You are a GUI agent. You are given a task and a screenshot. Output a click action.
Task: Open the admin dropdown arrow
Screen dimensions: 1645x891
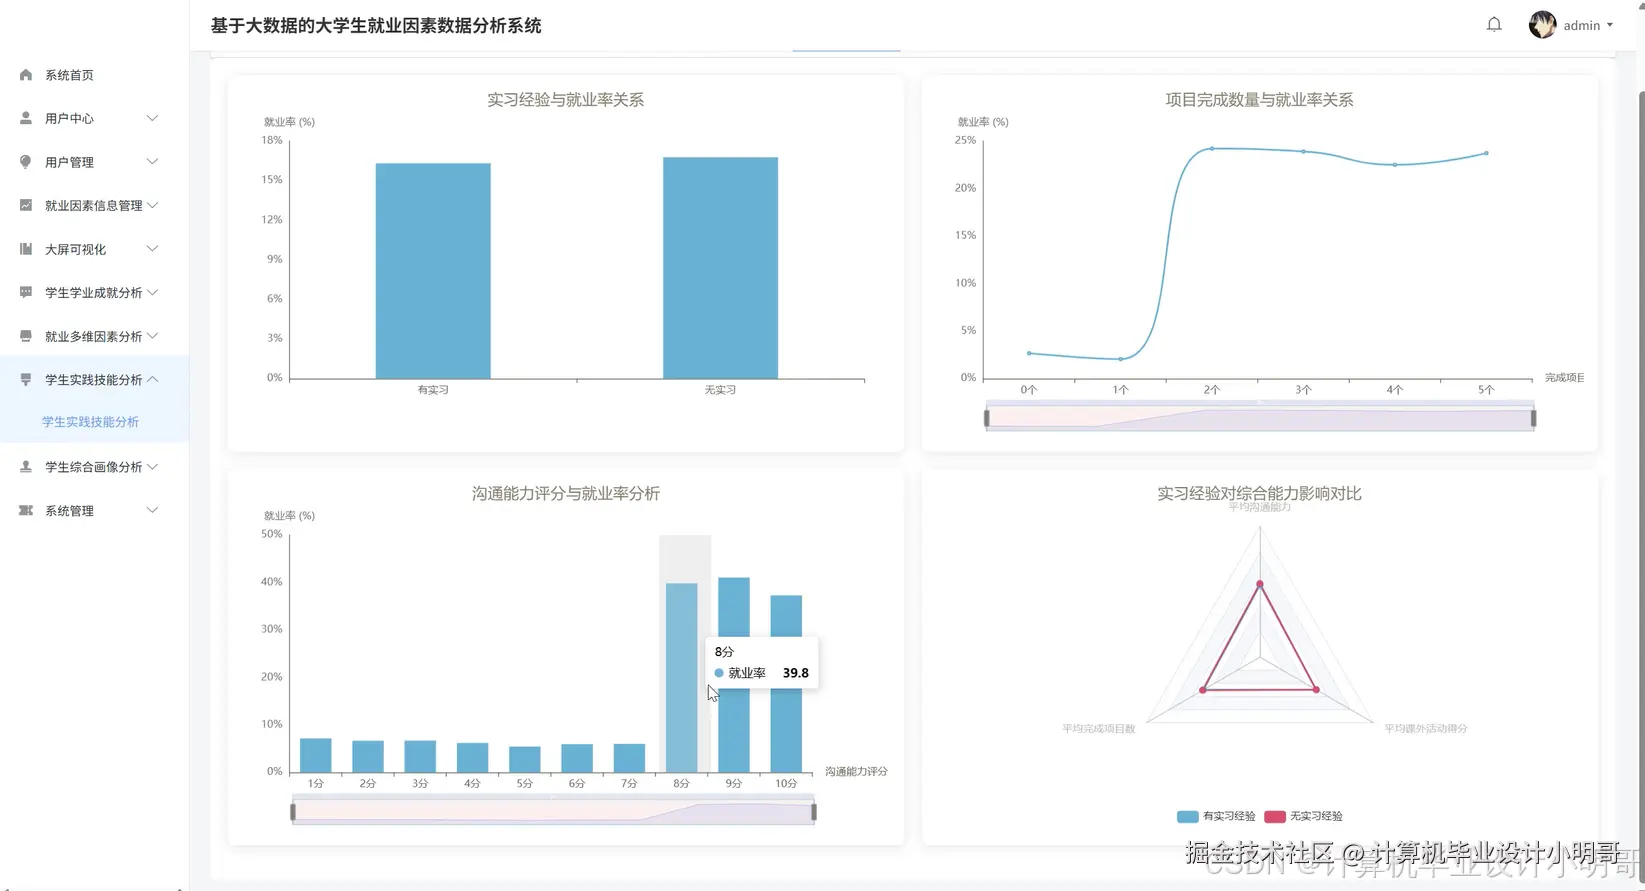[1610, 25]
